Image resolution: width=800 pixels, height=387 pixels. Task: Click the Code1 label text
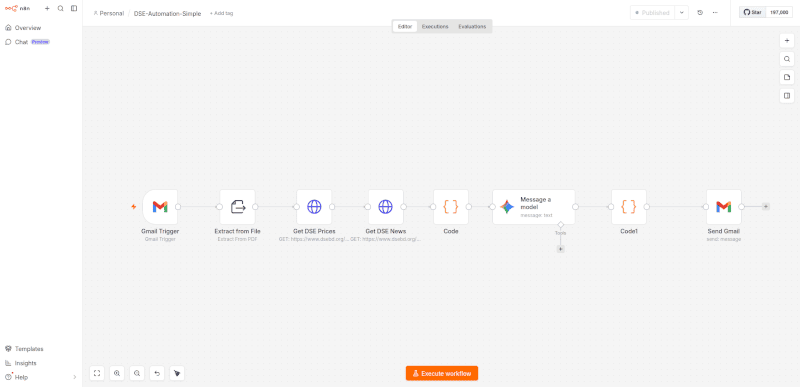[629, 231]
